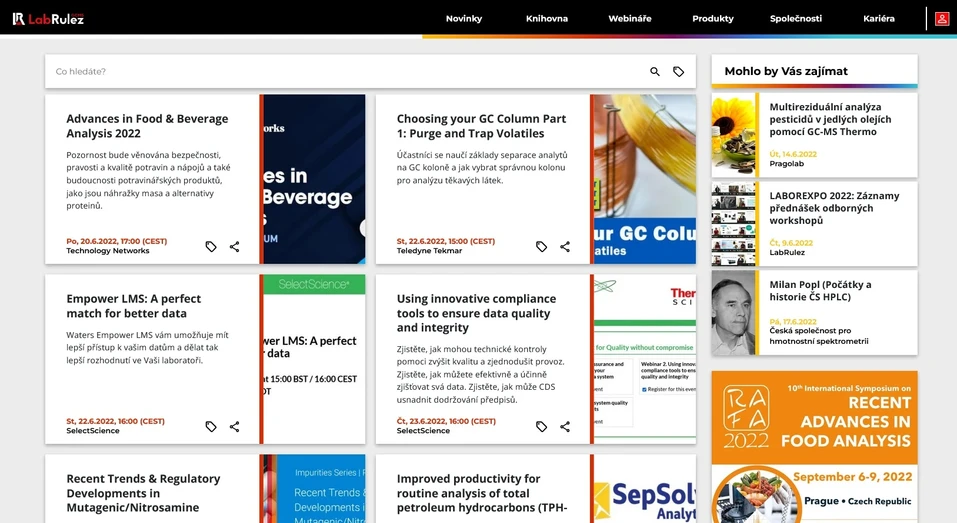Click the RAFA 2022 symposium banner

(x=814, y=446)
